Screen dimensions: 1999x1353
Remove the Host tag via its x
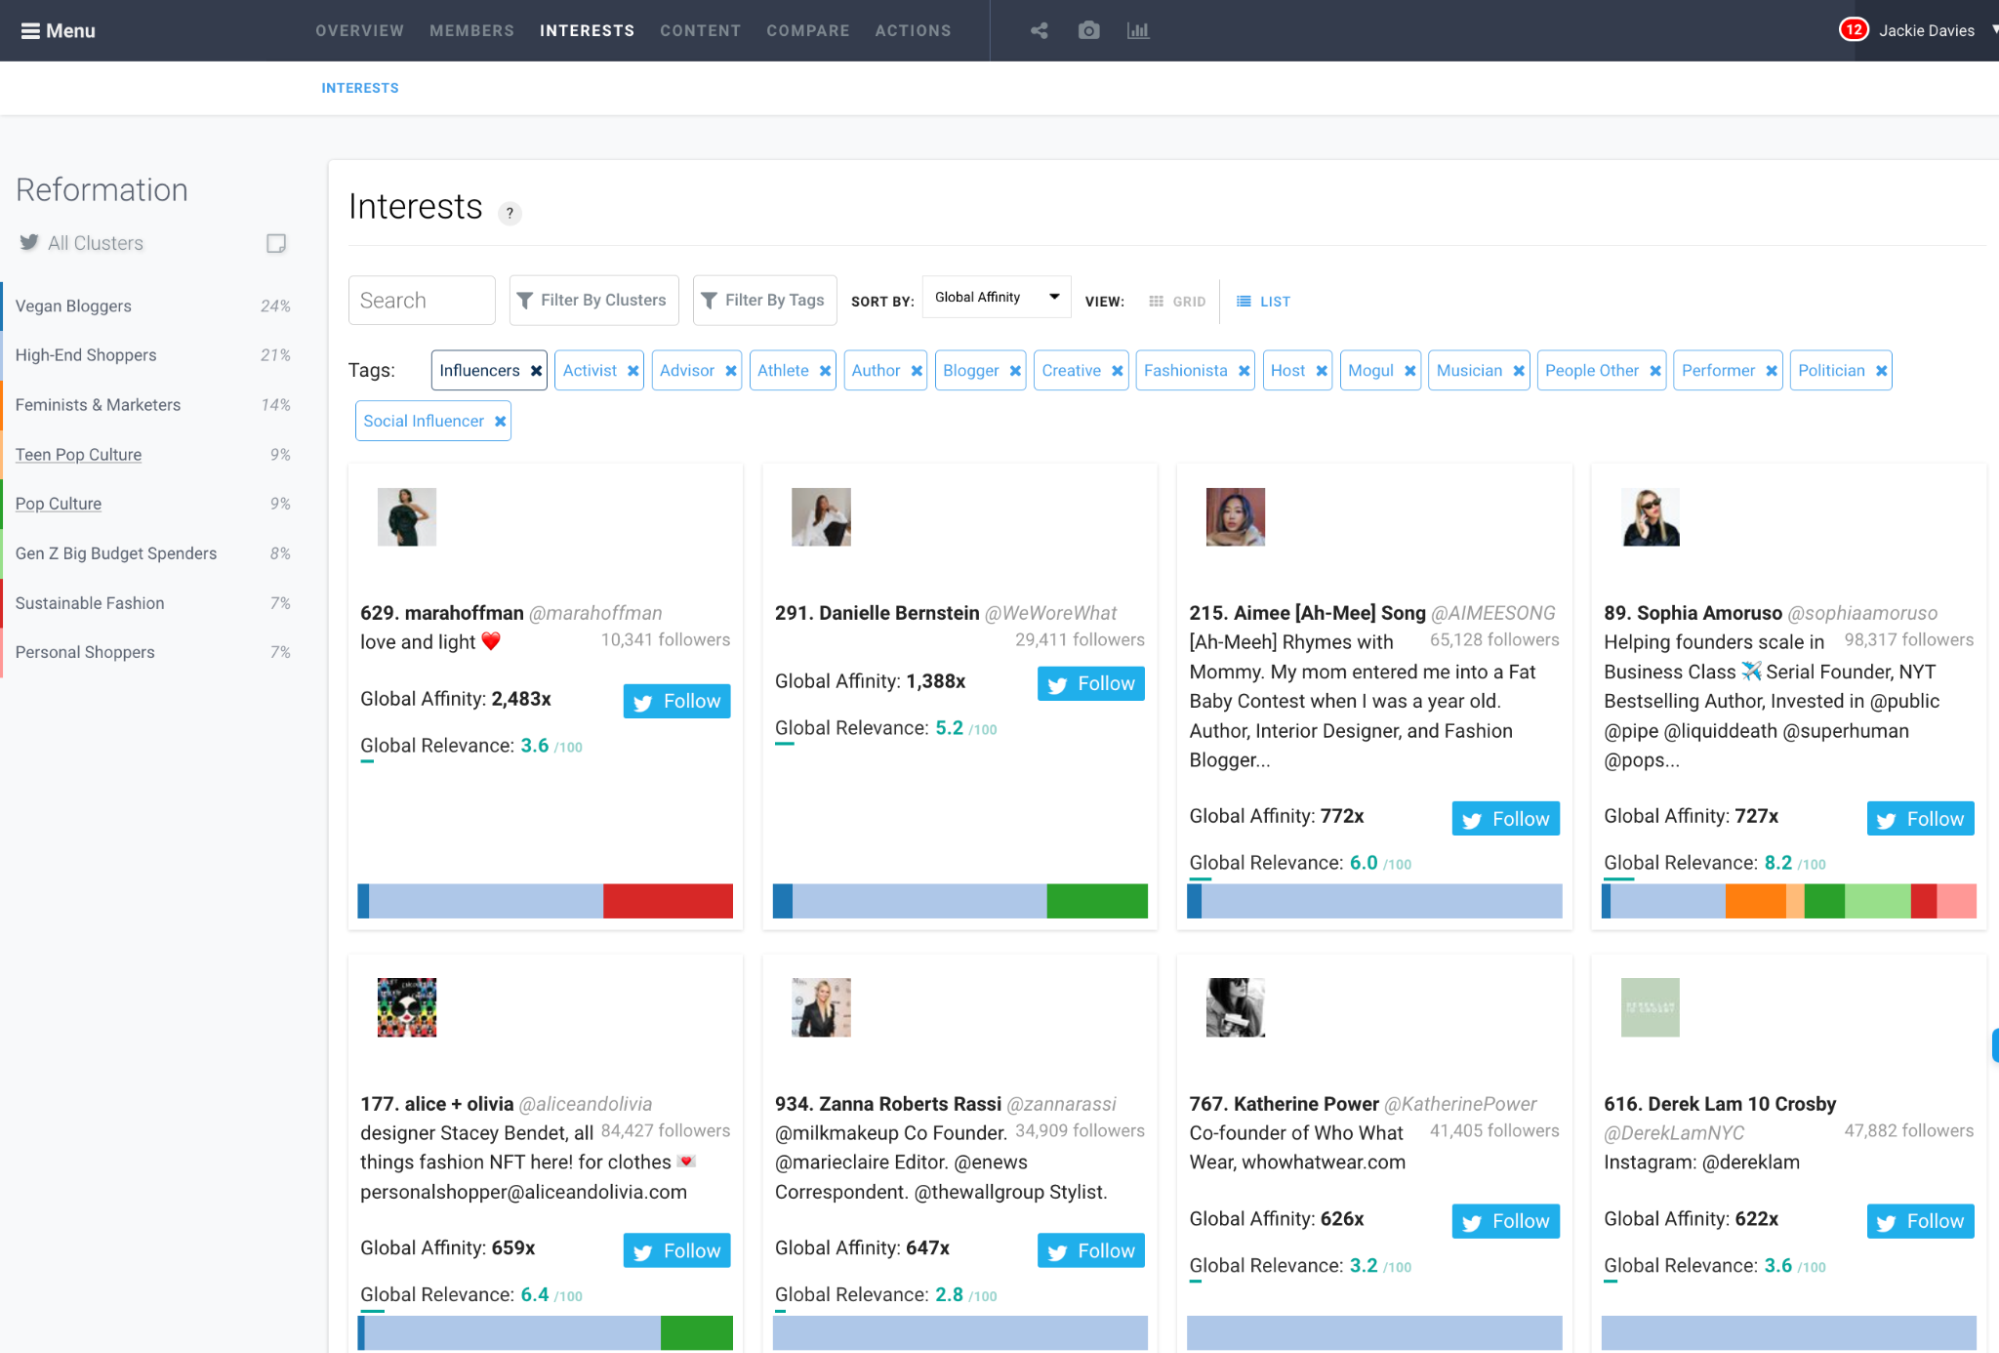(1321, 371)
